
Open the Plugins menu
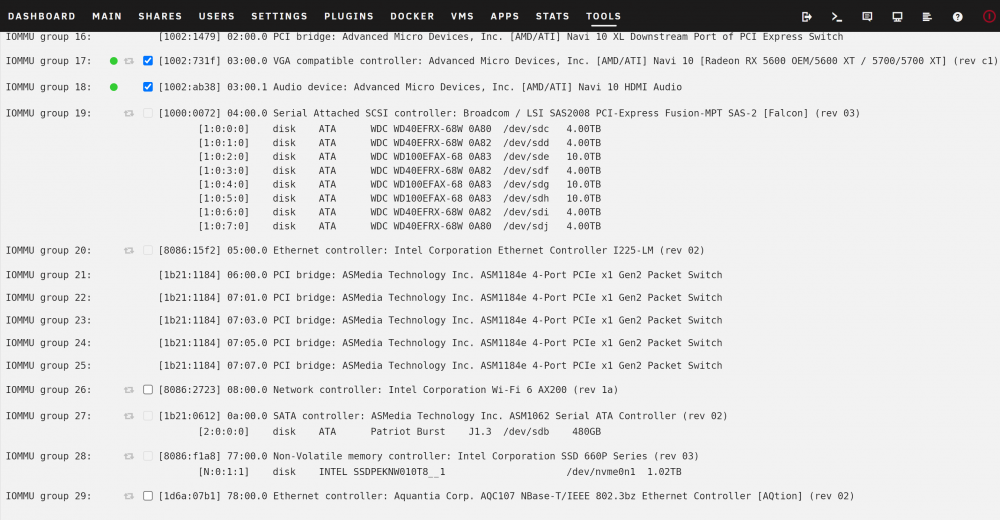pyautogui.click(x=349, y=17)
